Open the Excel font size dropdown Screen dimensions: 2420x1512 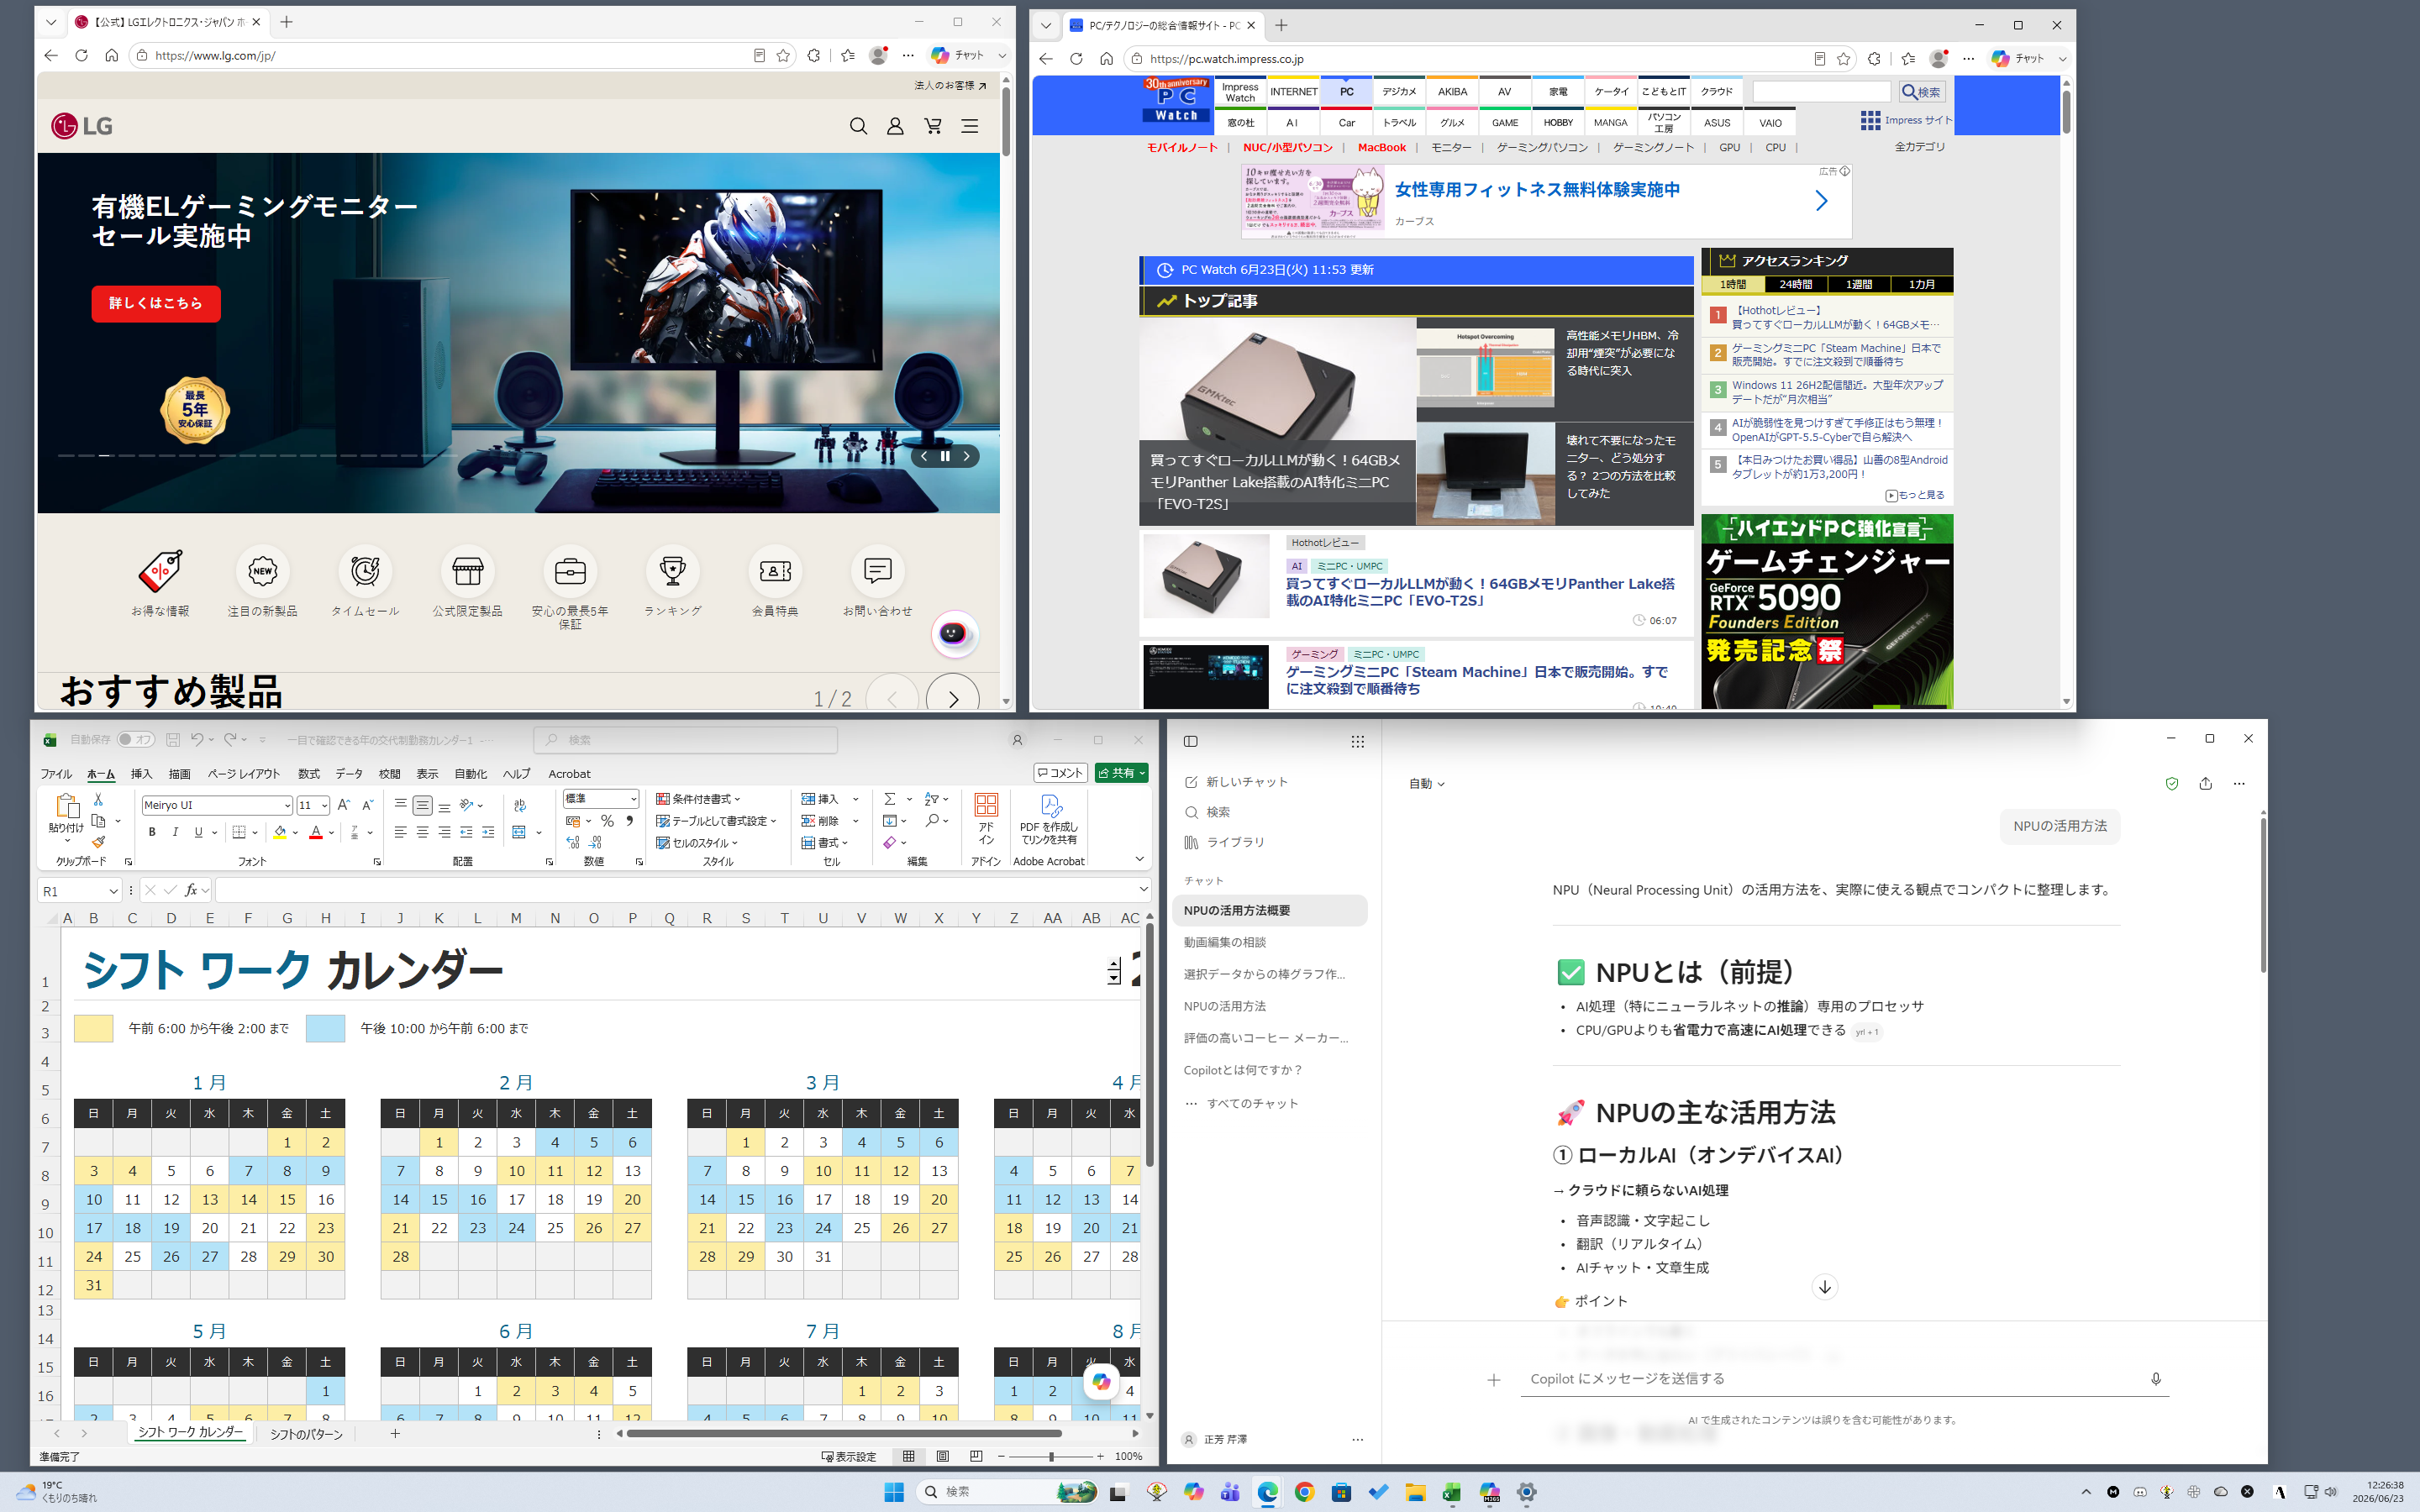pyautogui.click(x=324, y=806)
